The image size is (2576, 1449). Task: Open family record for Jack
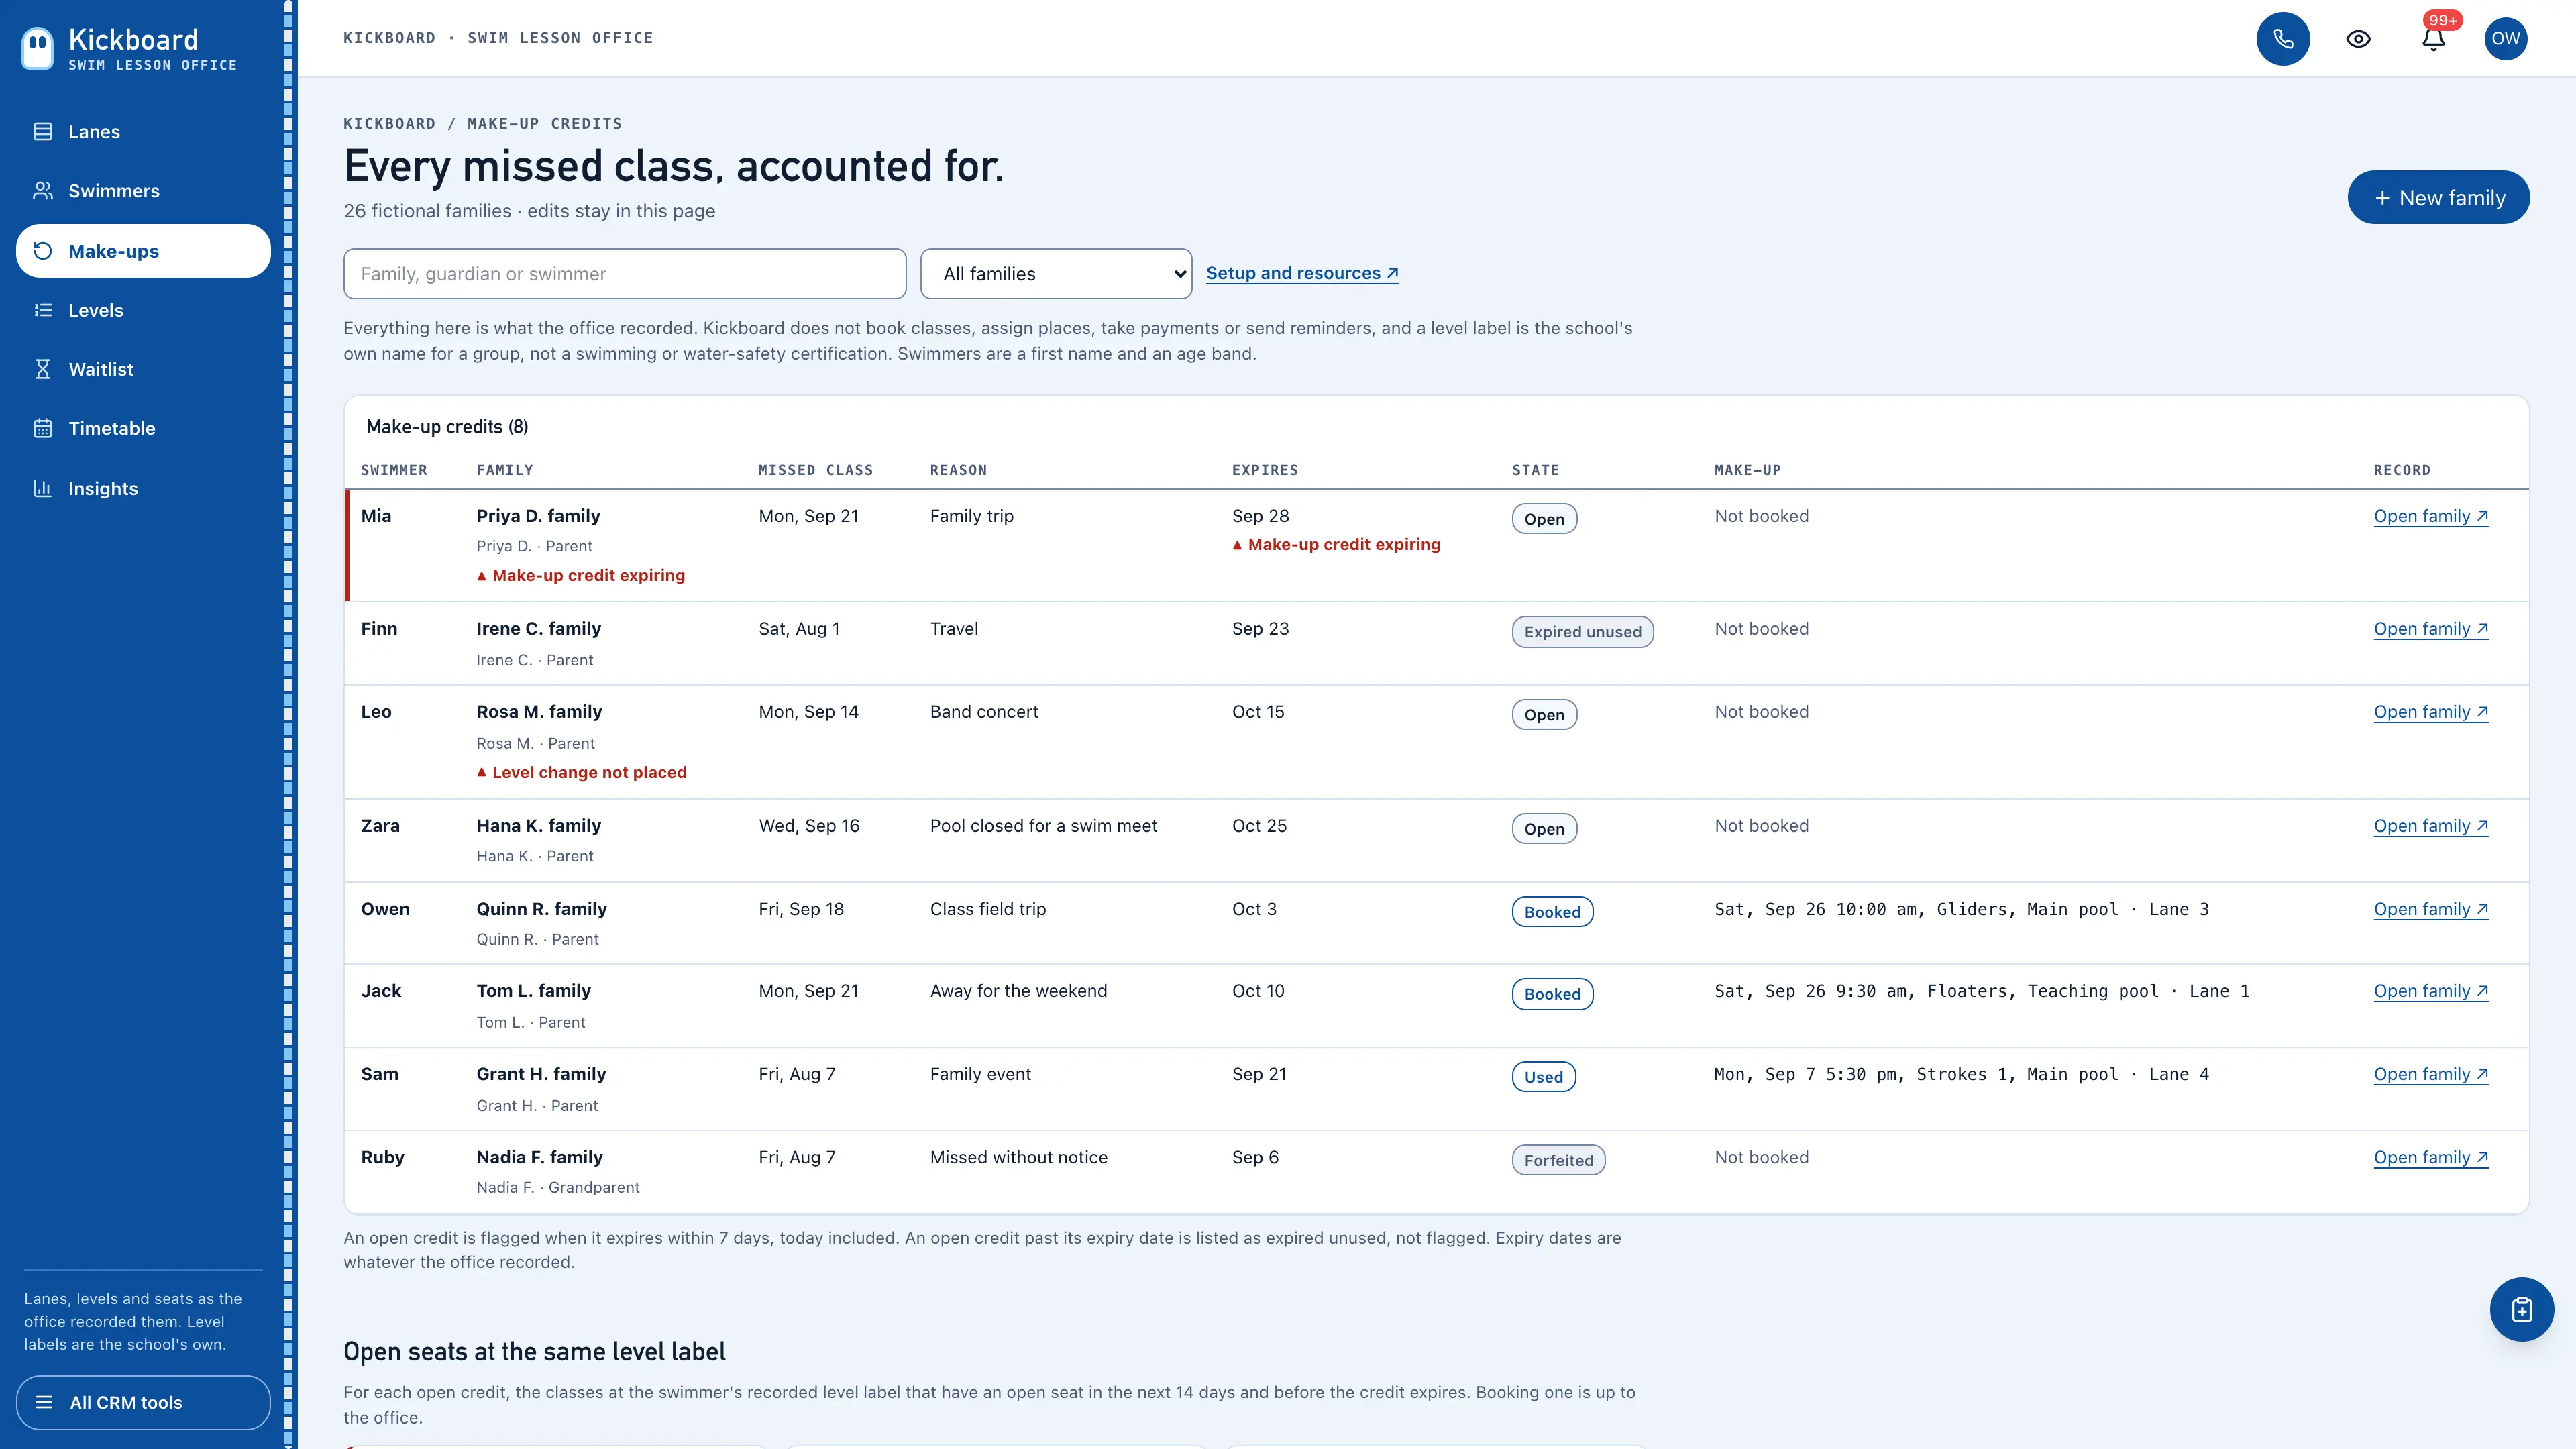click(2431, 991)
